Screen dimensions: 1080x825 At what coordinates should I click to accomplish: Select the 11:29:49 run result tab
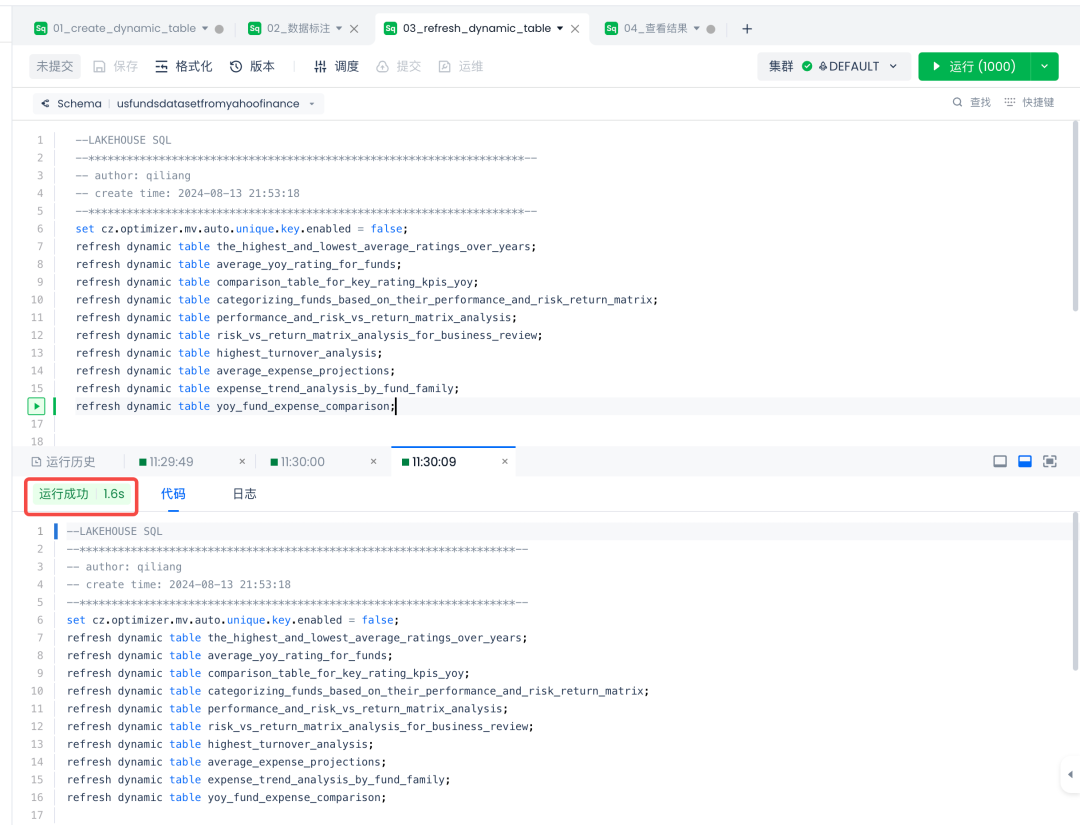pyautogui.click(x=166, y=461)
